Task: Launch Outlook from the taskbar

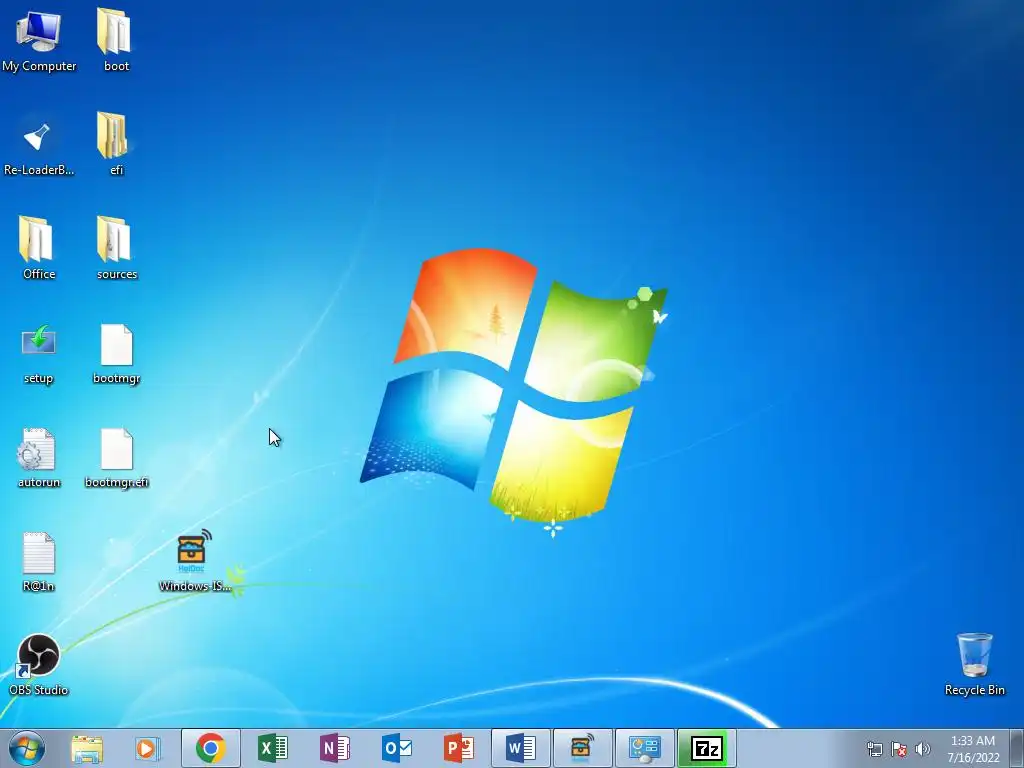Action: click(x=396, y=748)
